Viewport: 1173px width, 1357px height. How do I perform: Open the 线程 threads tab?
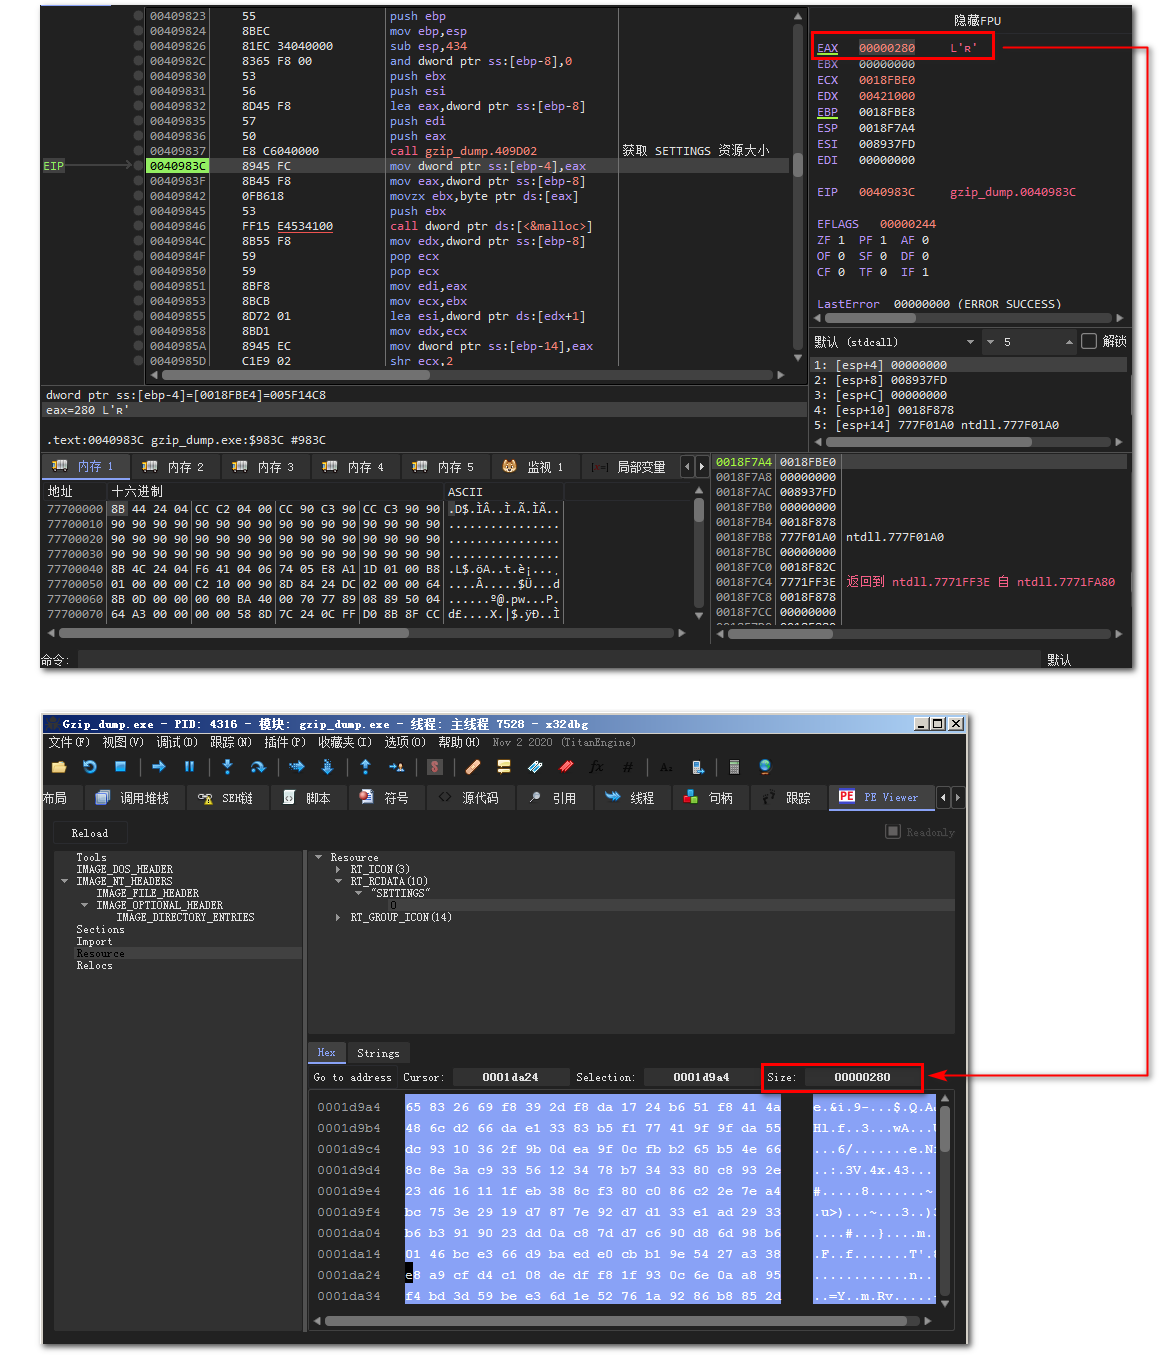pos(630,798)
